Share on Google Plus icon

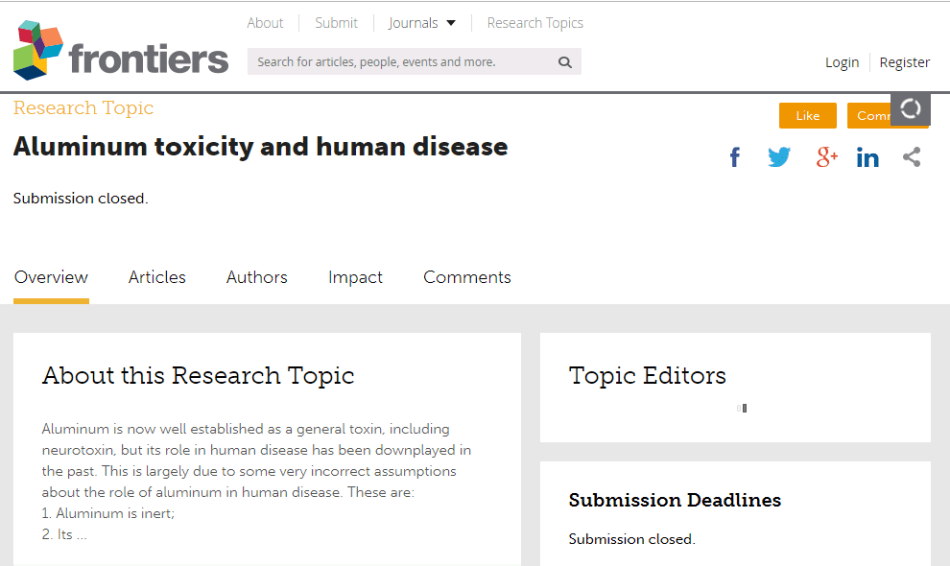point(826,157)
